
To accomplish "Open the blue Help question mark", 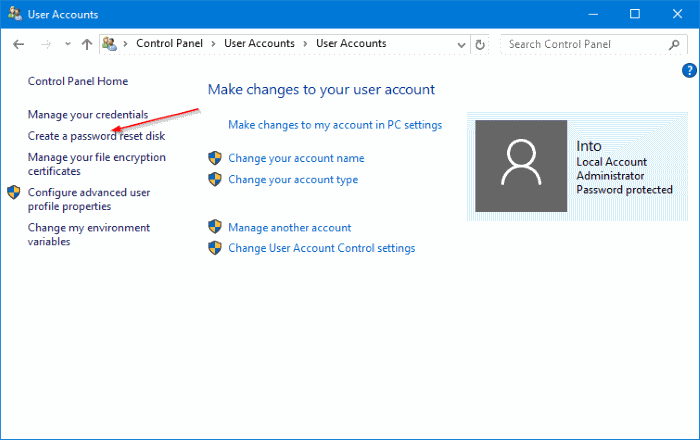I will point(689,70).
